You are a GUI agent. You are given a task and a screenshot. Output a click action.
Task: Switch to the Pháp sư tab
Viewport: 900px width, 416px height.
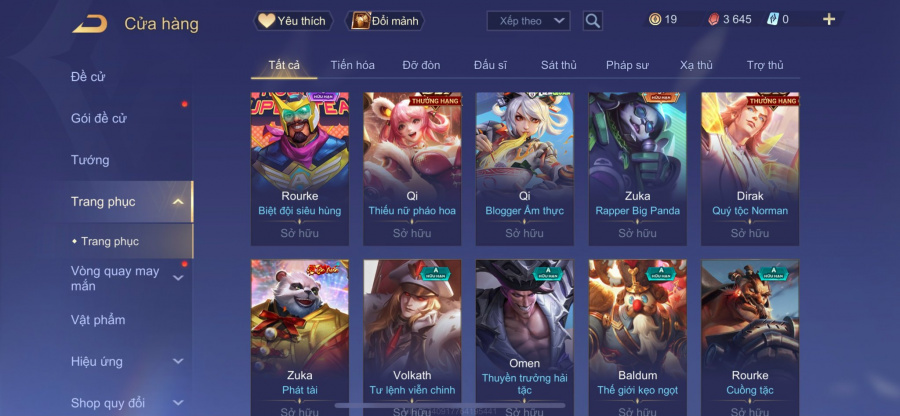tap(627, 65)
